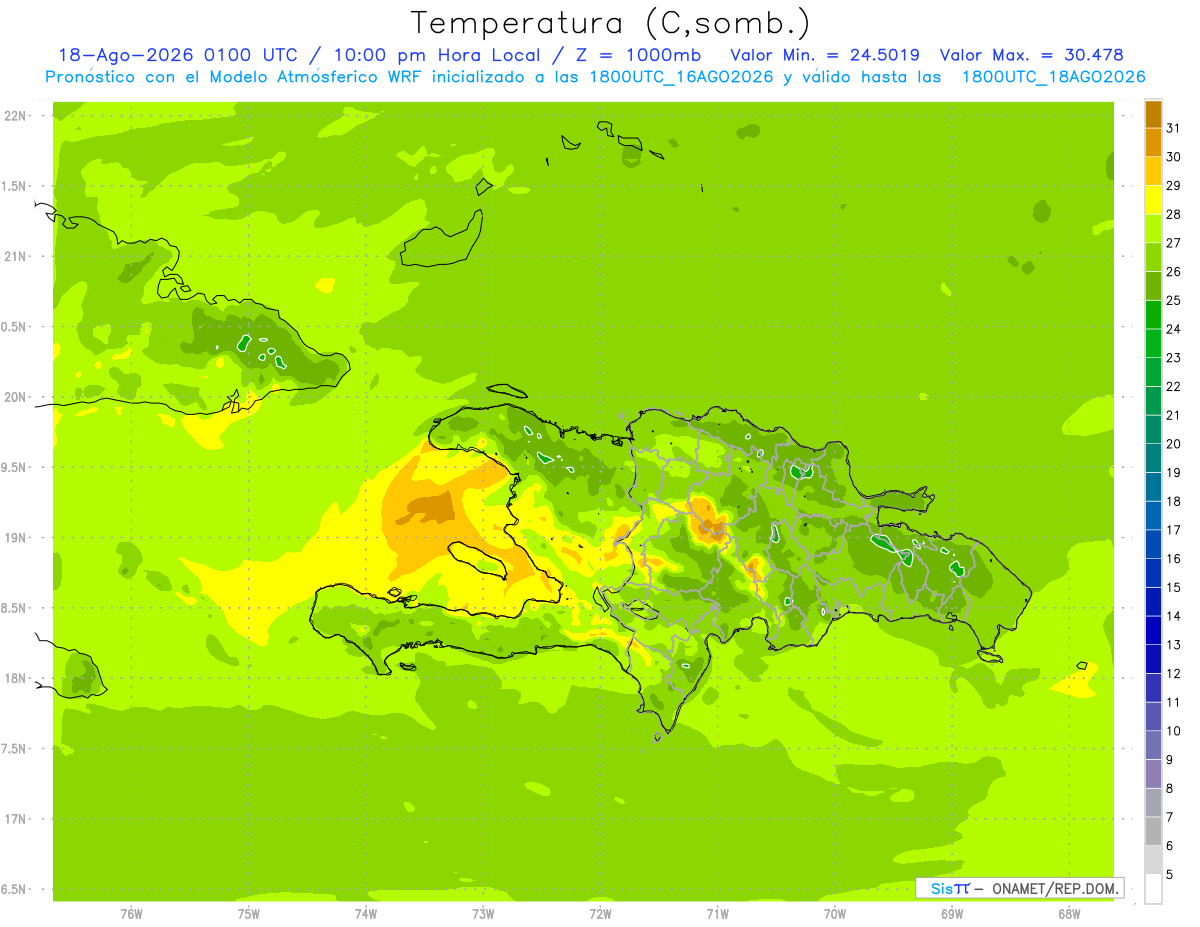Click the '19N' latitude label

point(16,538)
